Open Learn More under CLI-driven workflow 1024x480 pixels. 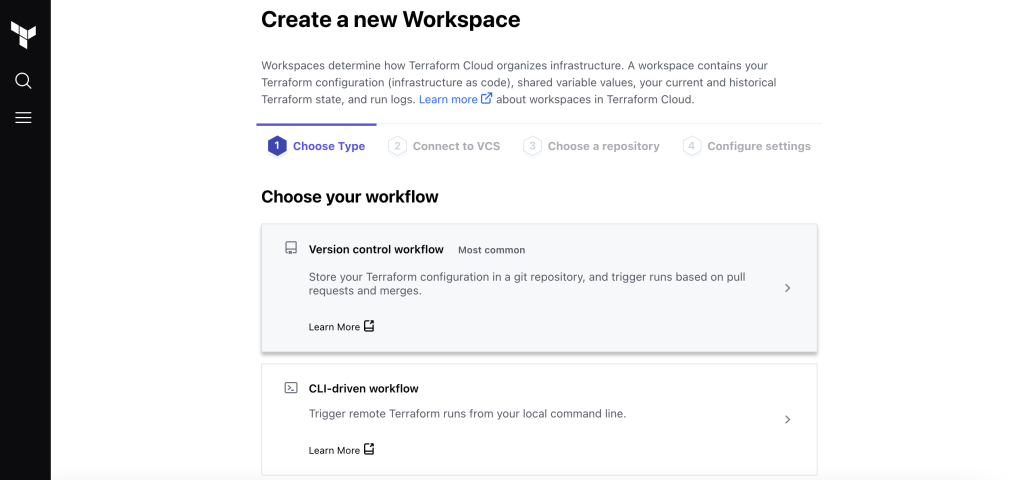334,450
